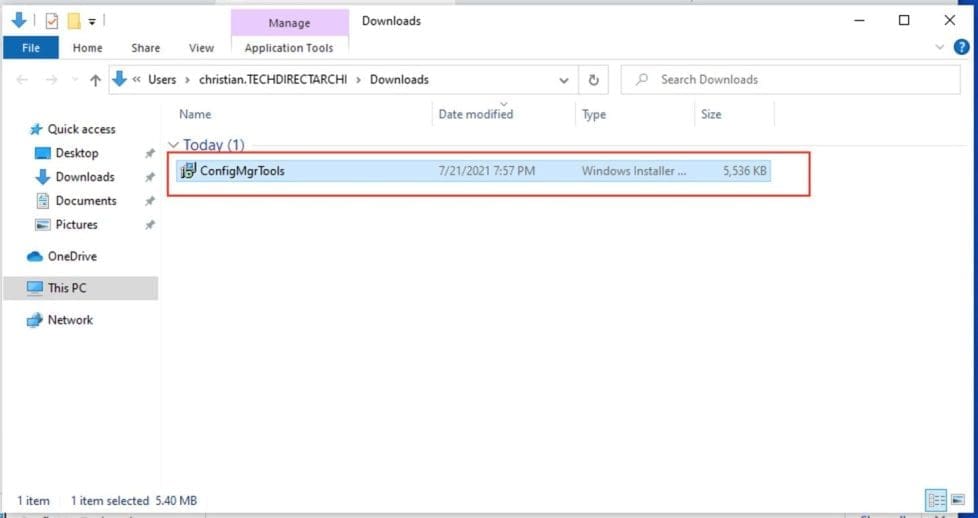This screenshot has width=978, height=518.
Task: Sort by Date modified column header
Action: (x=476, y=114)
